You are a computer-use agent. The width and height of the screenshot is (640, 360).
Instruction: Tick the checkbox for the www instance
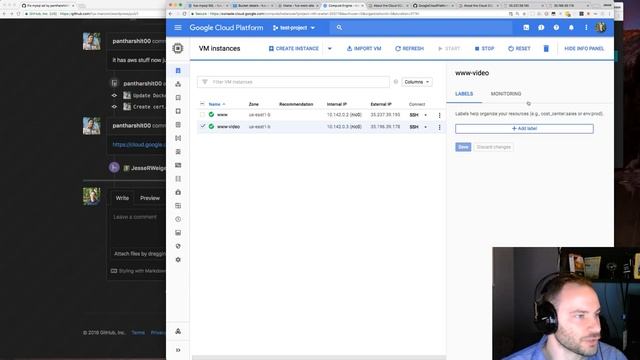click(202, 115)
